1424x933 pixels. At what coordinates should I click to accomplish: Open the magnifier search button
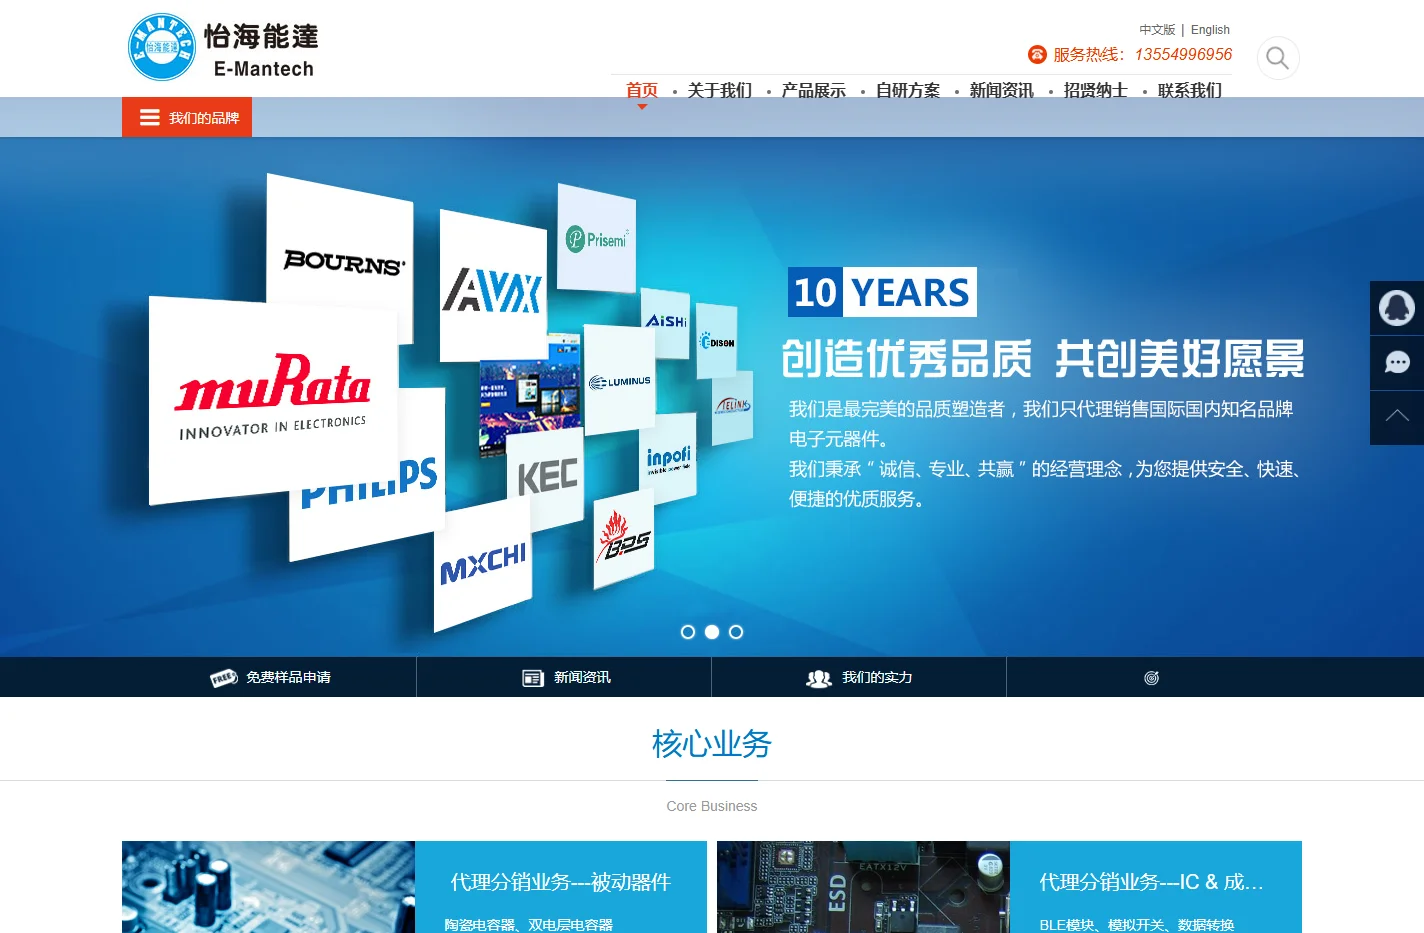click(x=1277, y=58)
